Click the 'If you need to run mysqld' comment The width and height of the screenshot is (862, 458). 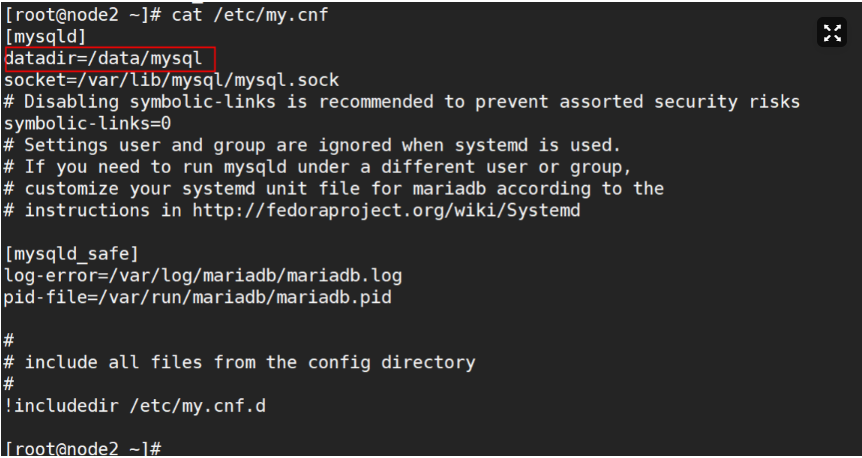317,167
